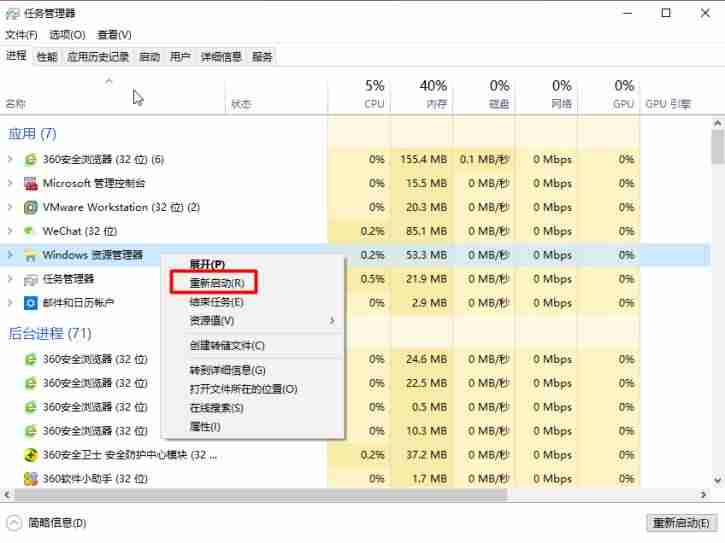Select the 360软件小助手 (32 位) process name
Screen dimensions: 725x543
[x=95, y=479]
